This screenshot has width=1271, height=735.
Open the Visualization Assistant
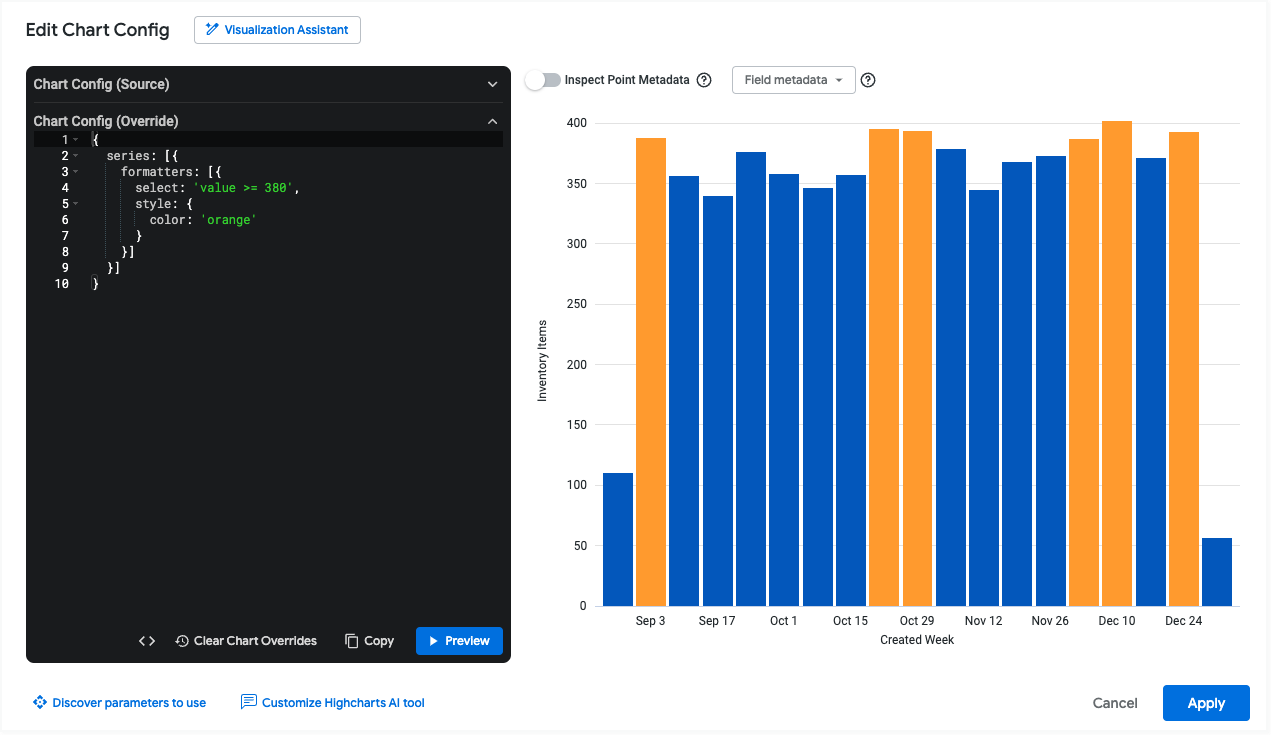[277, 30]
